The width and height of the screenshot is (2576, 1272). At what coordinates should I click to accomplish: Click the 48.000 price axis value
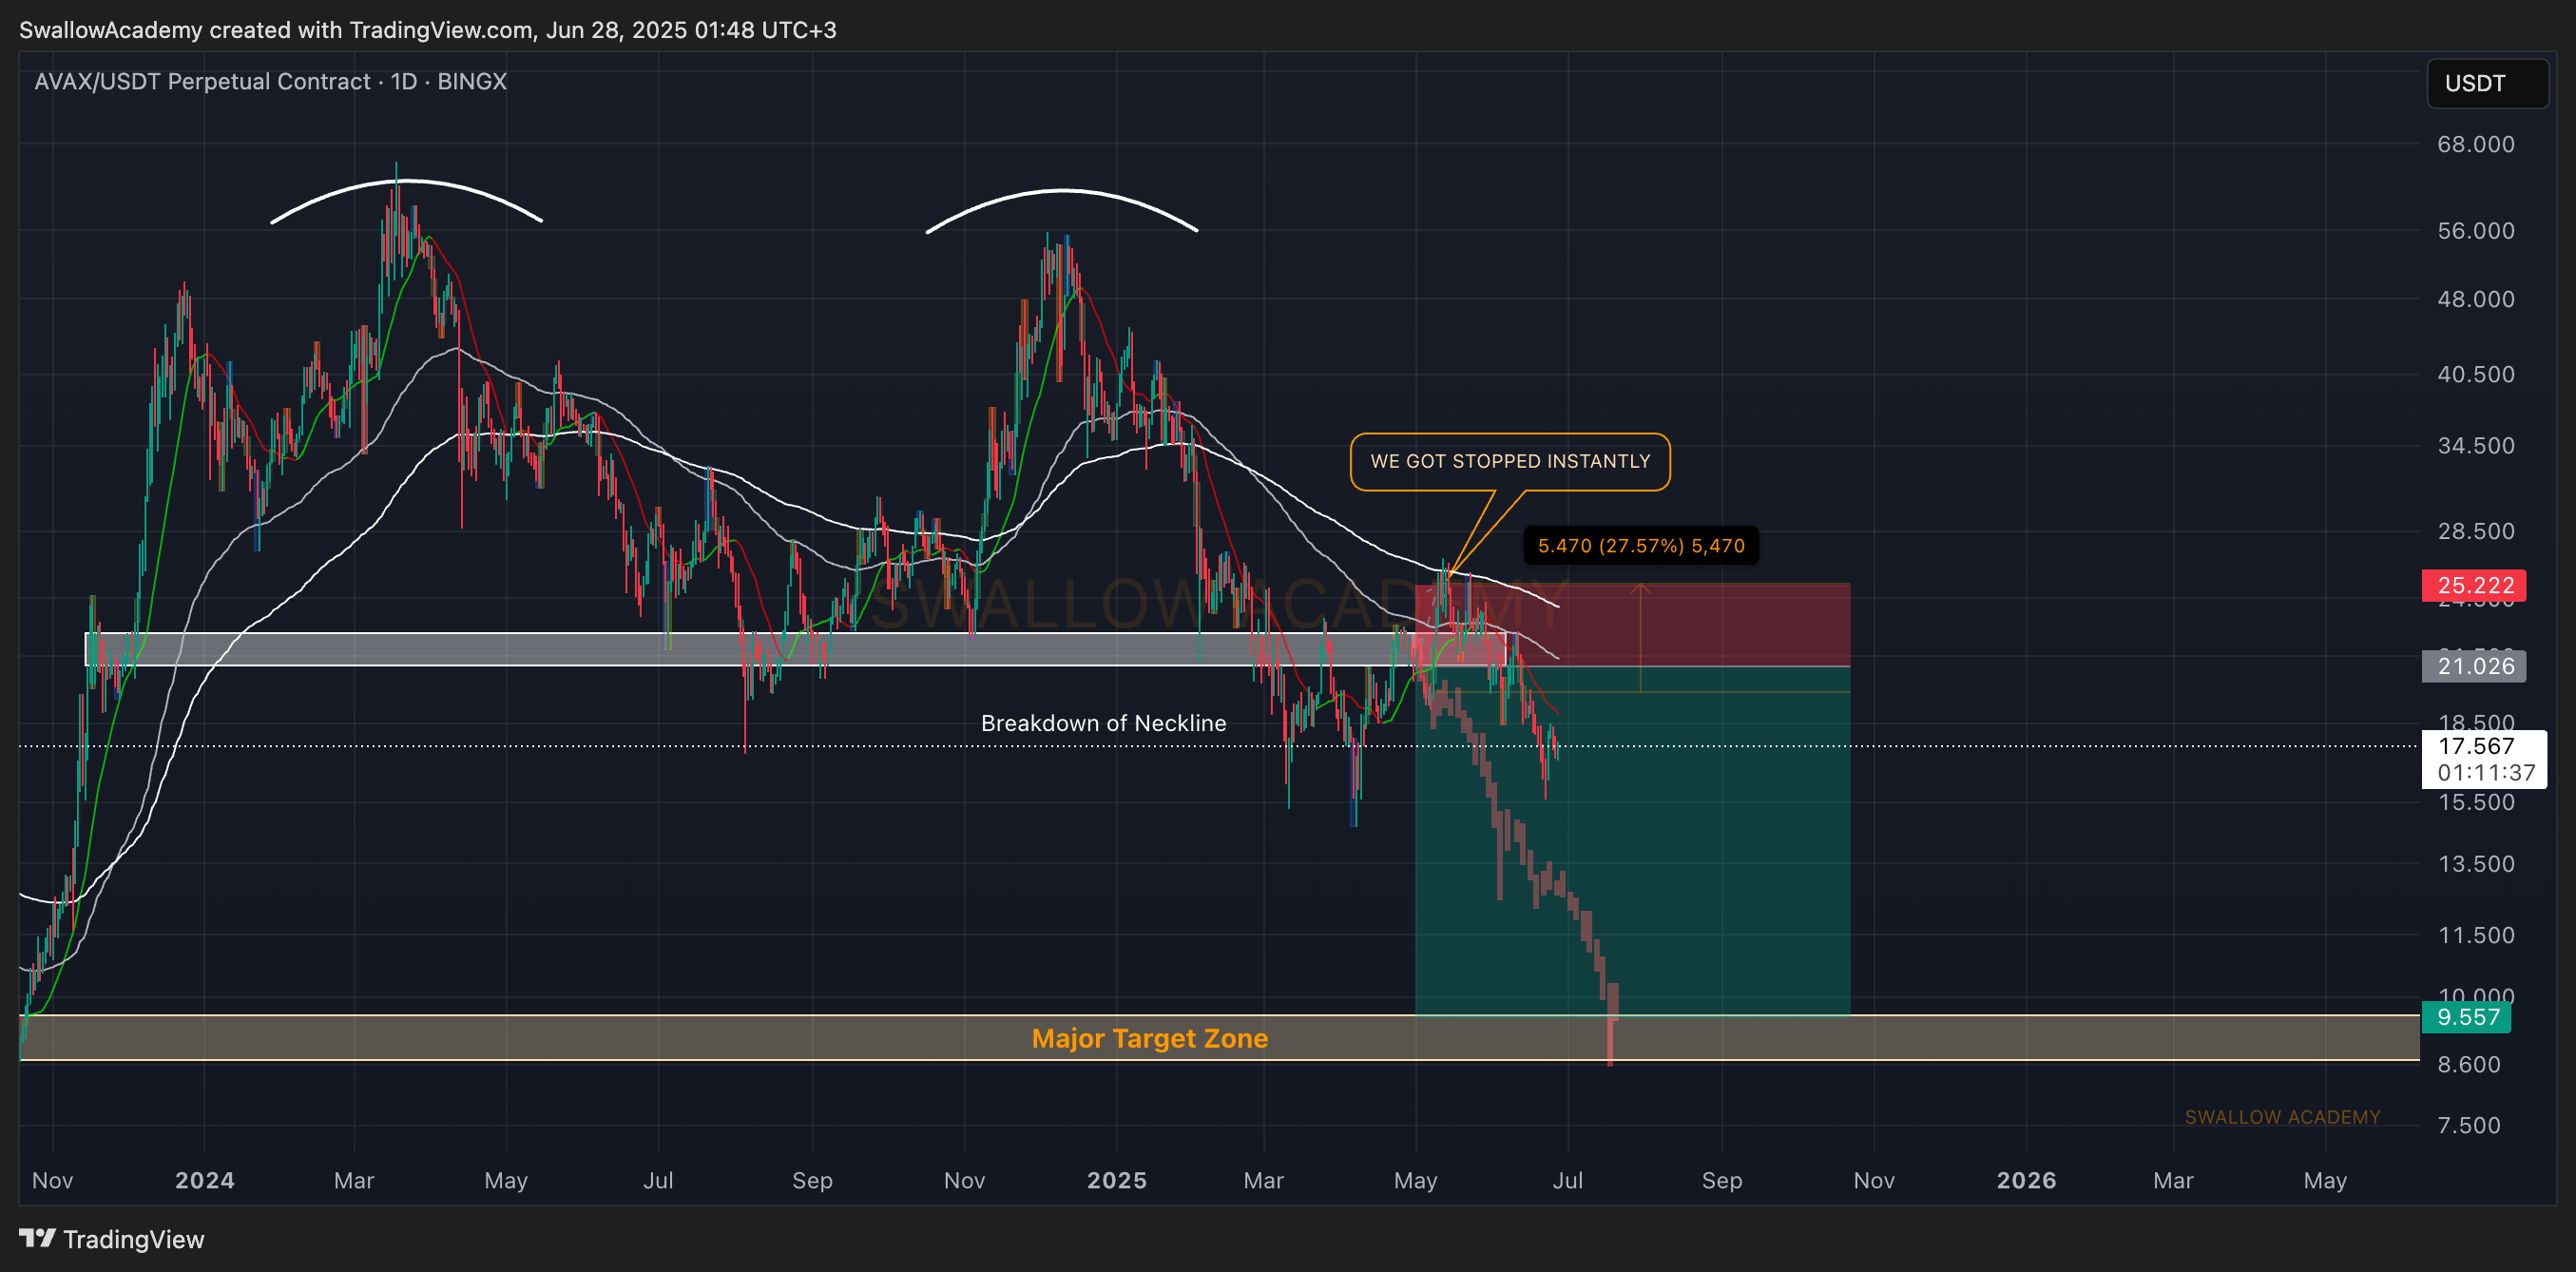tap(2475, 299)
